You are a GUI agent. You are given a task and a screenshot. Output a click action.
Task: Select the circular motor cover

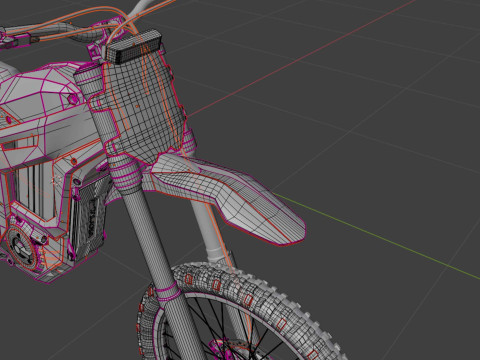point(21,246)
